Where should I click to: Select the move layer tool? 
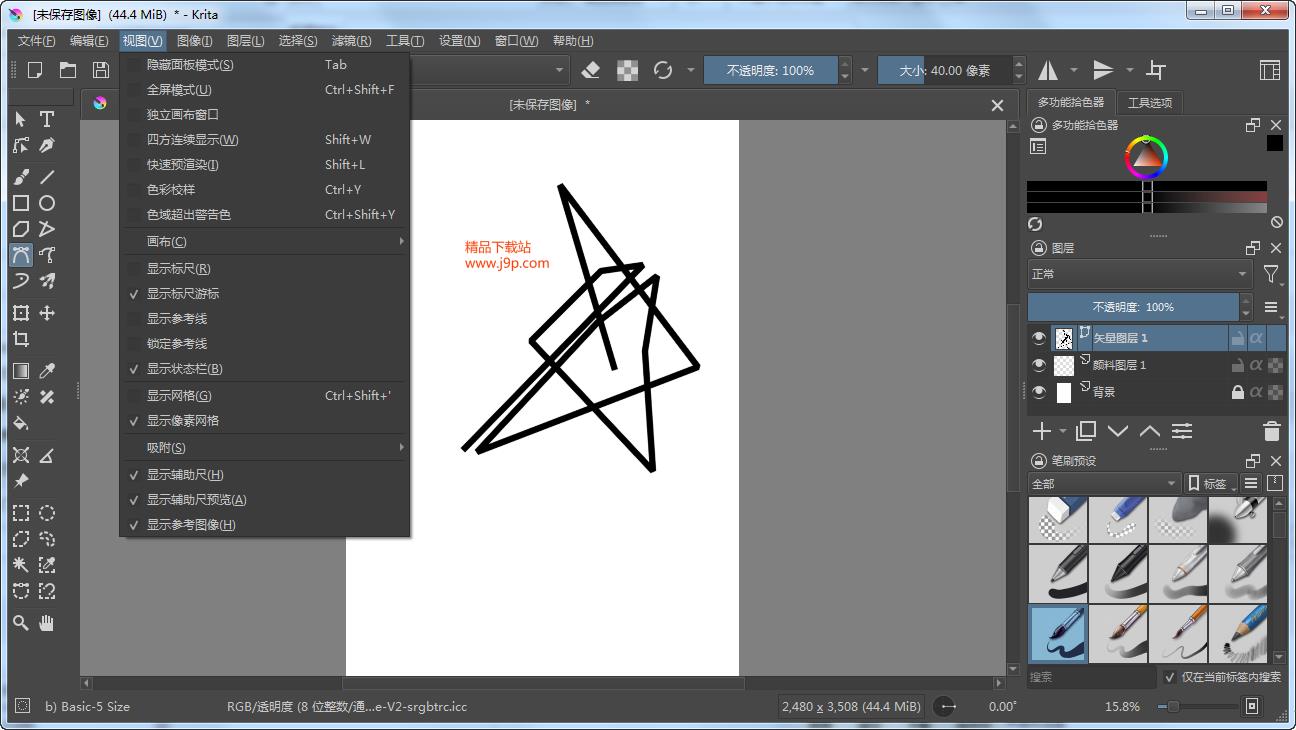(x=47, y=313)
